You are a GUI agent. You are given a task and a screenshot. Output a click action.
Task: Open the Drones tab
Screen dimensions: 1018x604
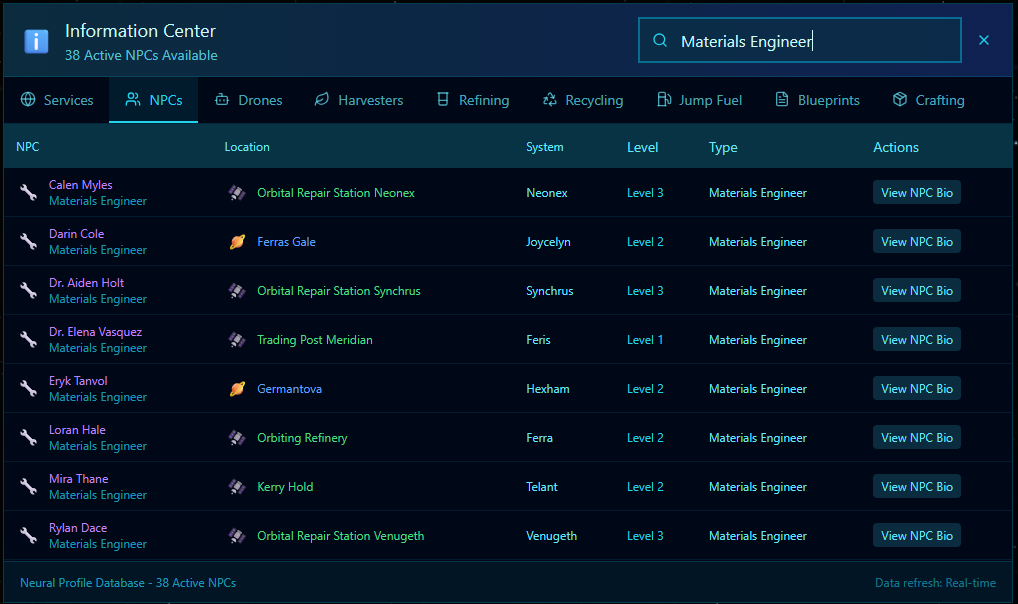(248, 100)
